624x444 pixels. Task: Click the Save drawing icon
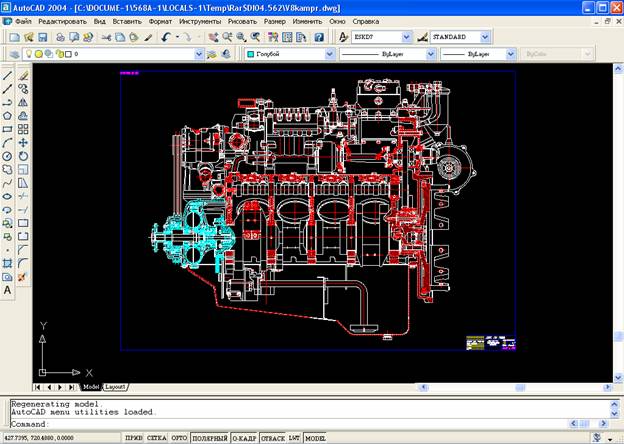pyautogui.click(x=43, y=37)
